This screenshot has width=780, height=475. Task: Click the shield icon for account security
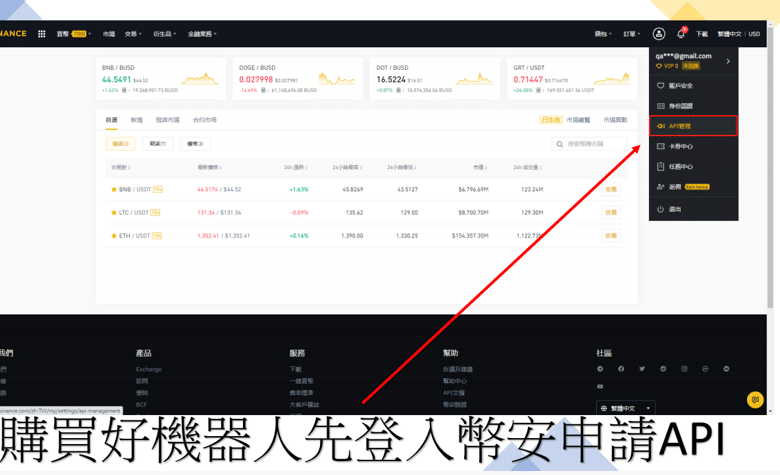[661, 86]
